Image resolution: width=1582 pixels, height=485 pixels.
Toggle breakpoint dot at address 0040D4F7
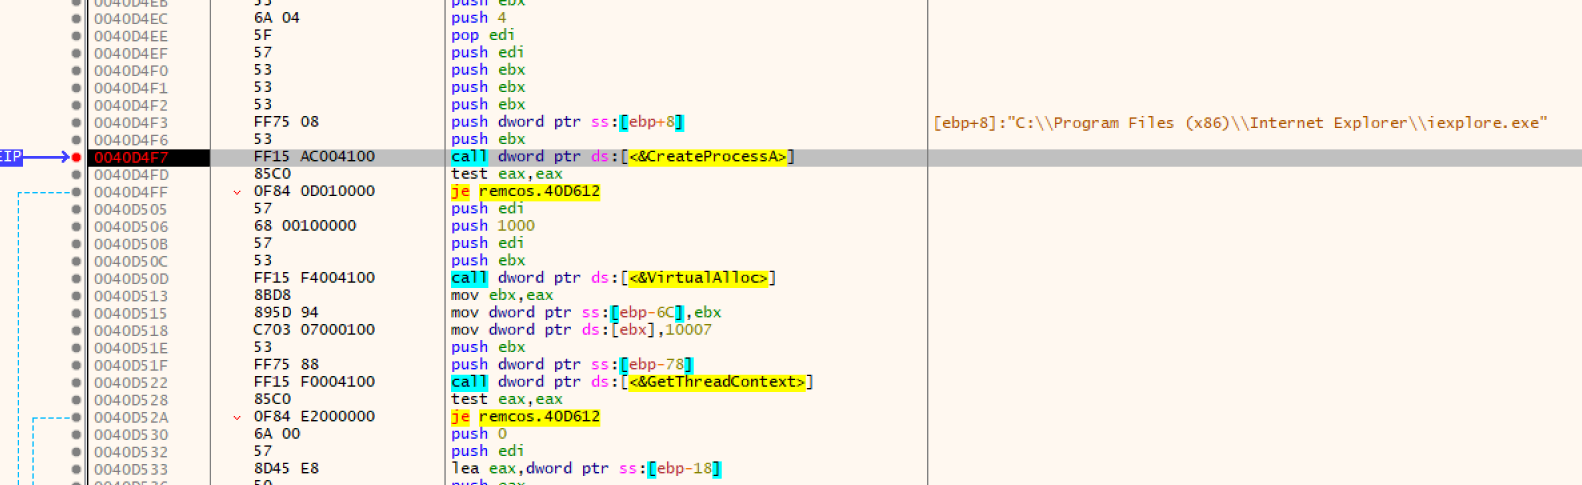point(76,157)
